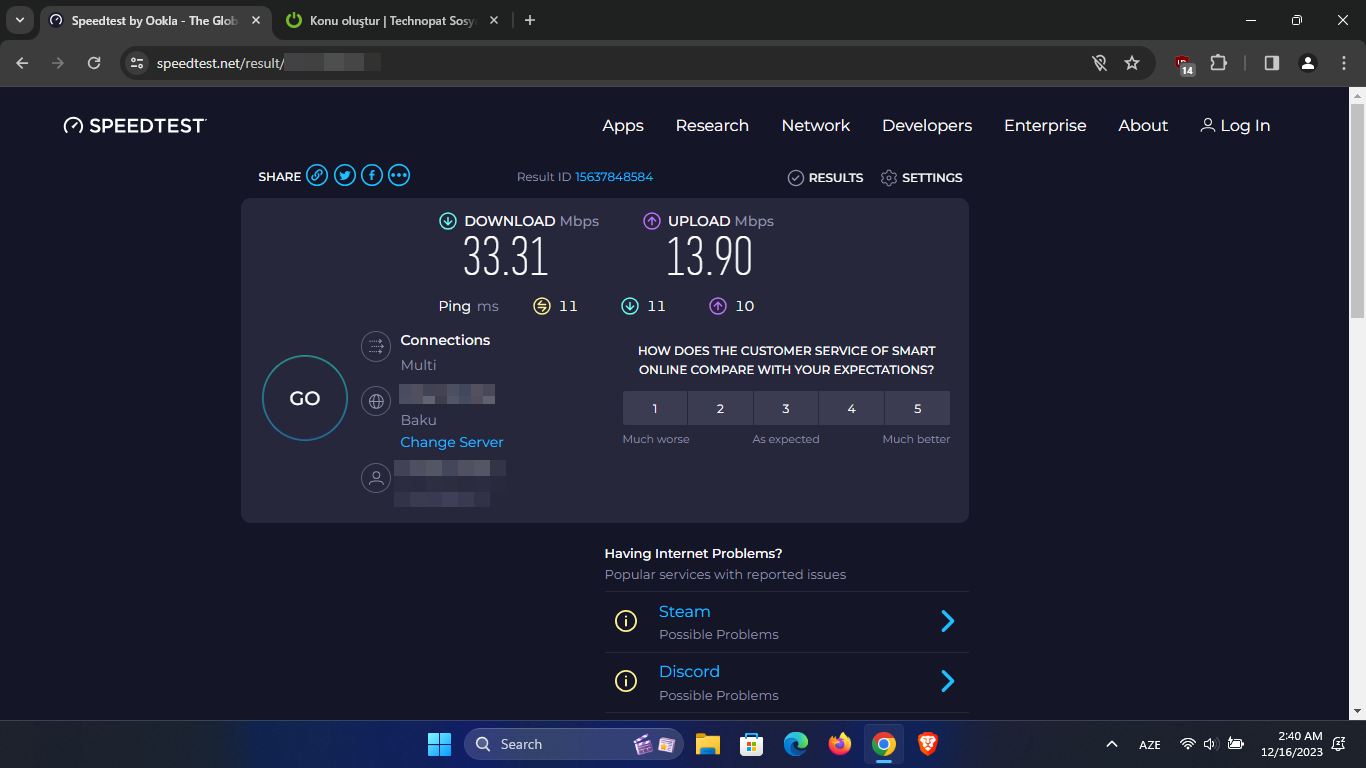Open a new browser tab
Image resolution: width=1366 pixels, height=768 pixels.
click(530, 20)
